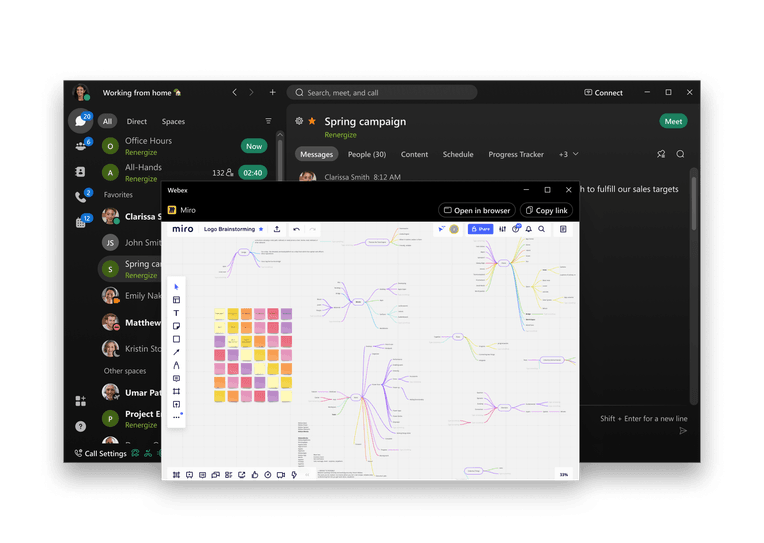Toggle favorite star on Spring campaign
Viewport: 764px width, 543px height.
tap(312, 121)
